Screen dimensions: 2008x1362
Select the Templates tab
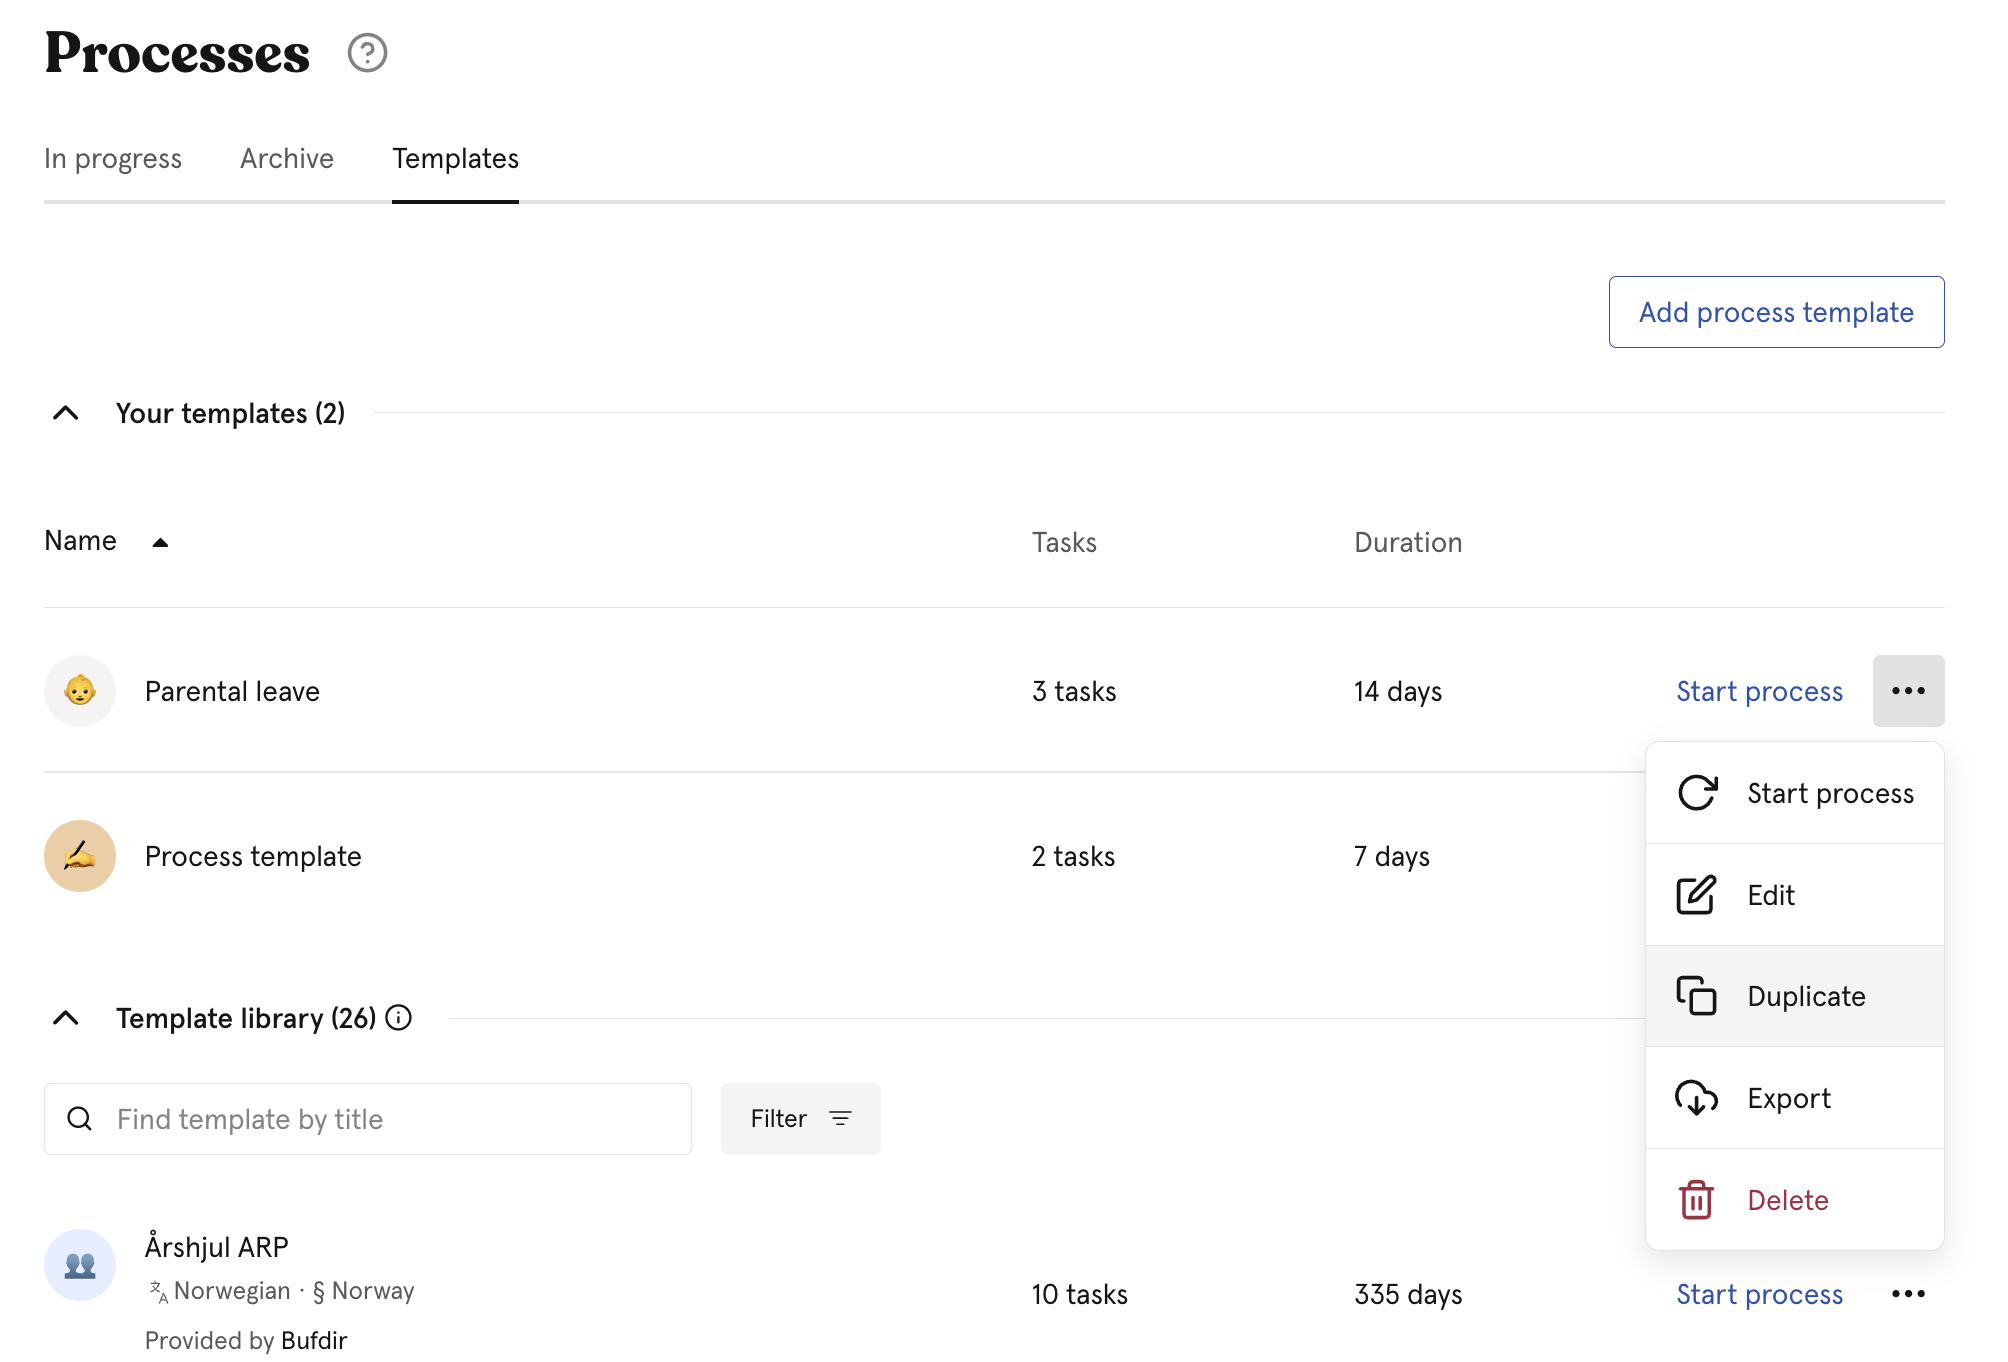click(x=455, y=158)
